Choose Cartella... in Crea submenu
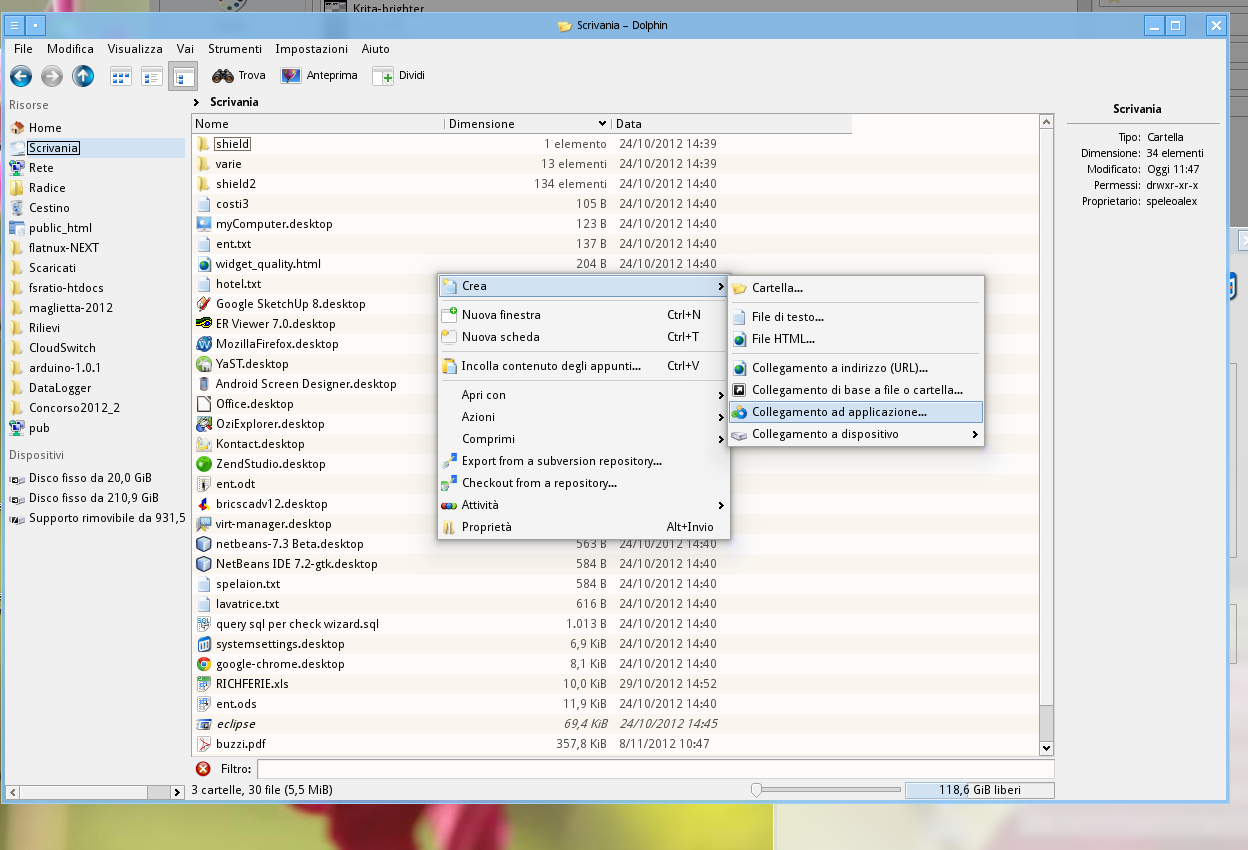The height and width of the screenshot is (850, 1248). pyautogui.click(x=856, y=288)
